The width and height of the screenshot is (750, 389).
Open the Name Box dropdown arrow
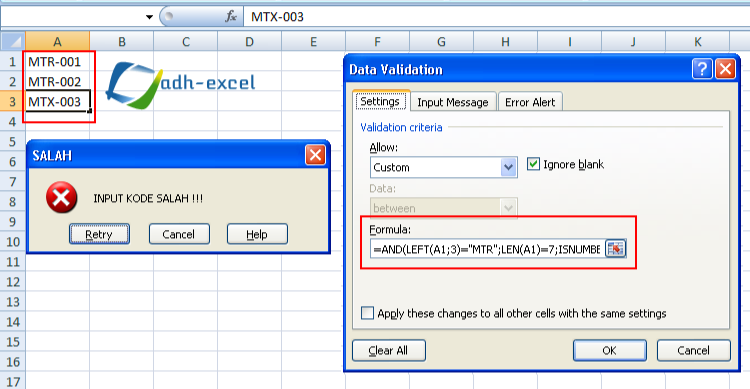click(149, 17)
